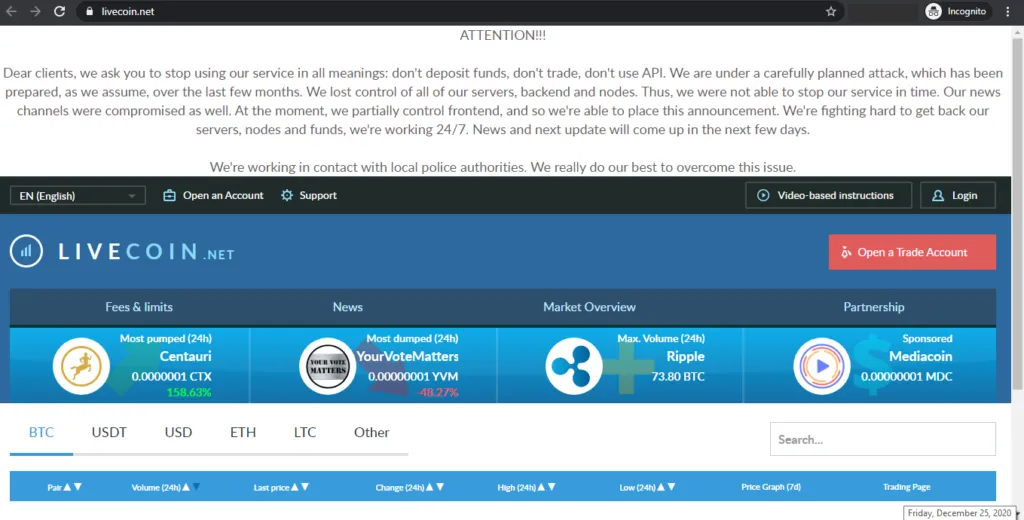Viewport: 1024px width, 520px height.
Task: Open the Partnership menu item
Action: pos(874,307)
